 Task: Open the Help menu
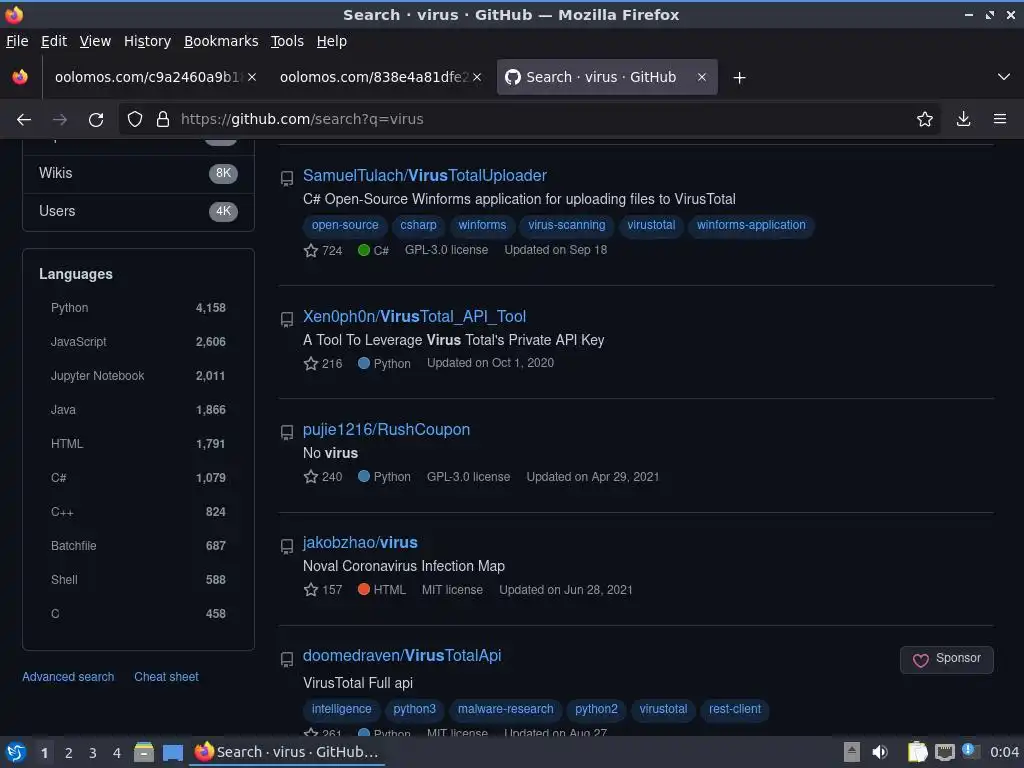point(332,41)
